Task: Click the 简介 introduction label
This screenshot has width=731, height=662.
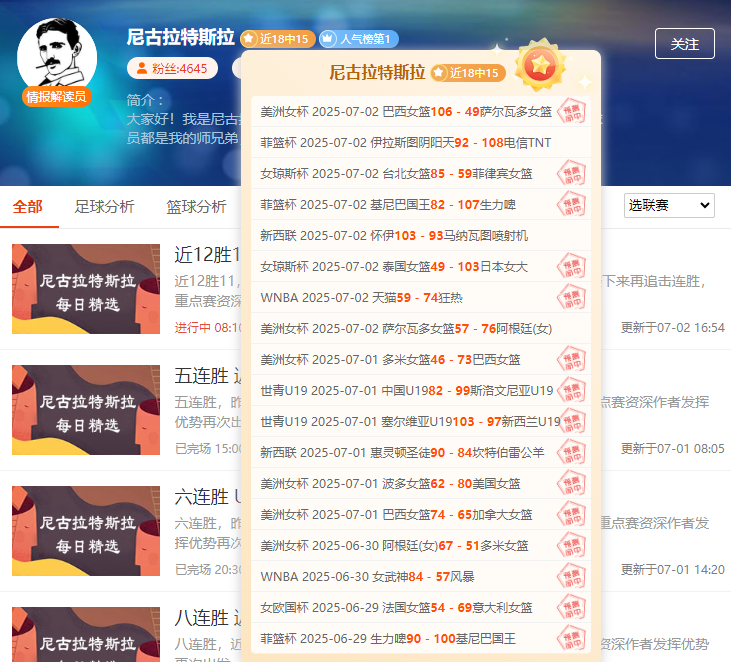Action: [145, 100]
